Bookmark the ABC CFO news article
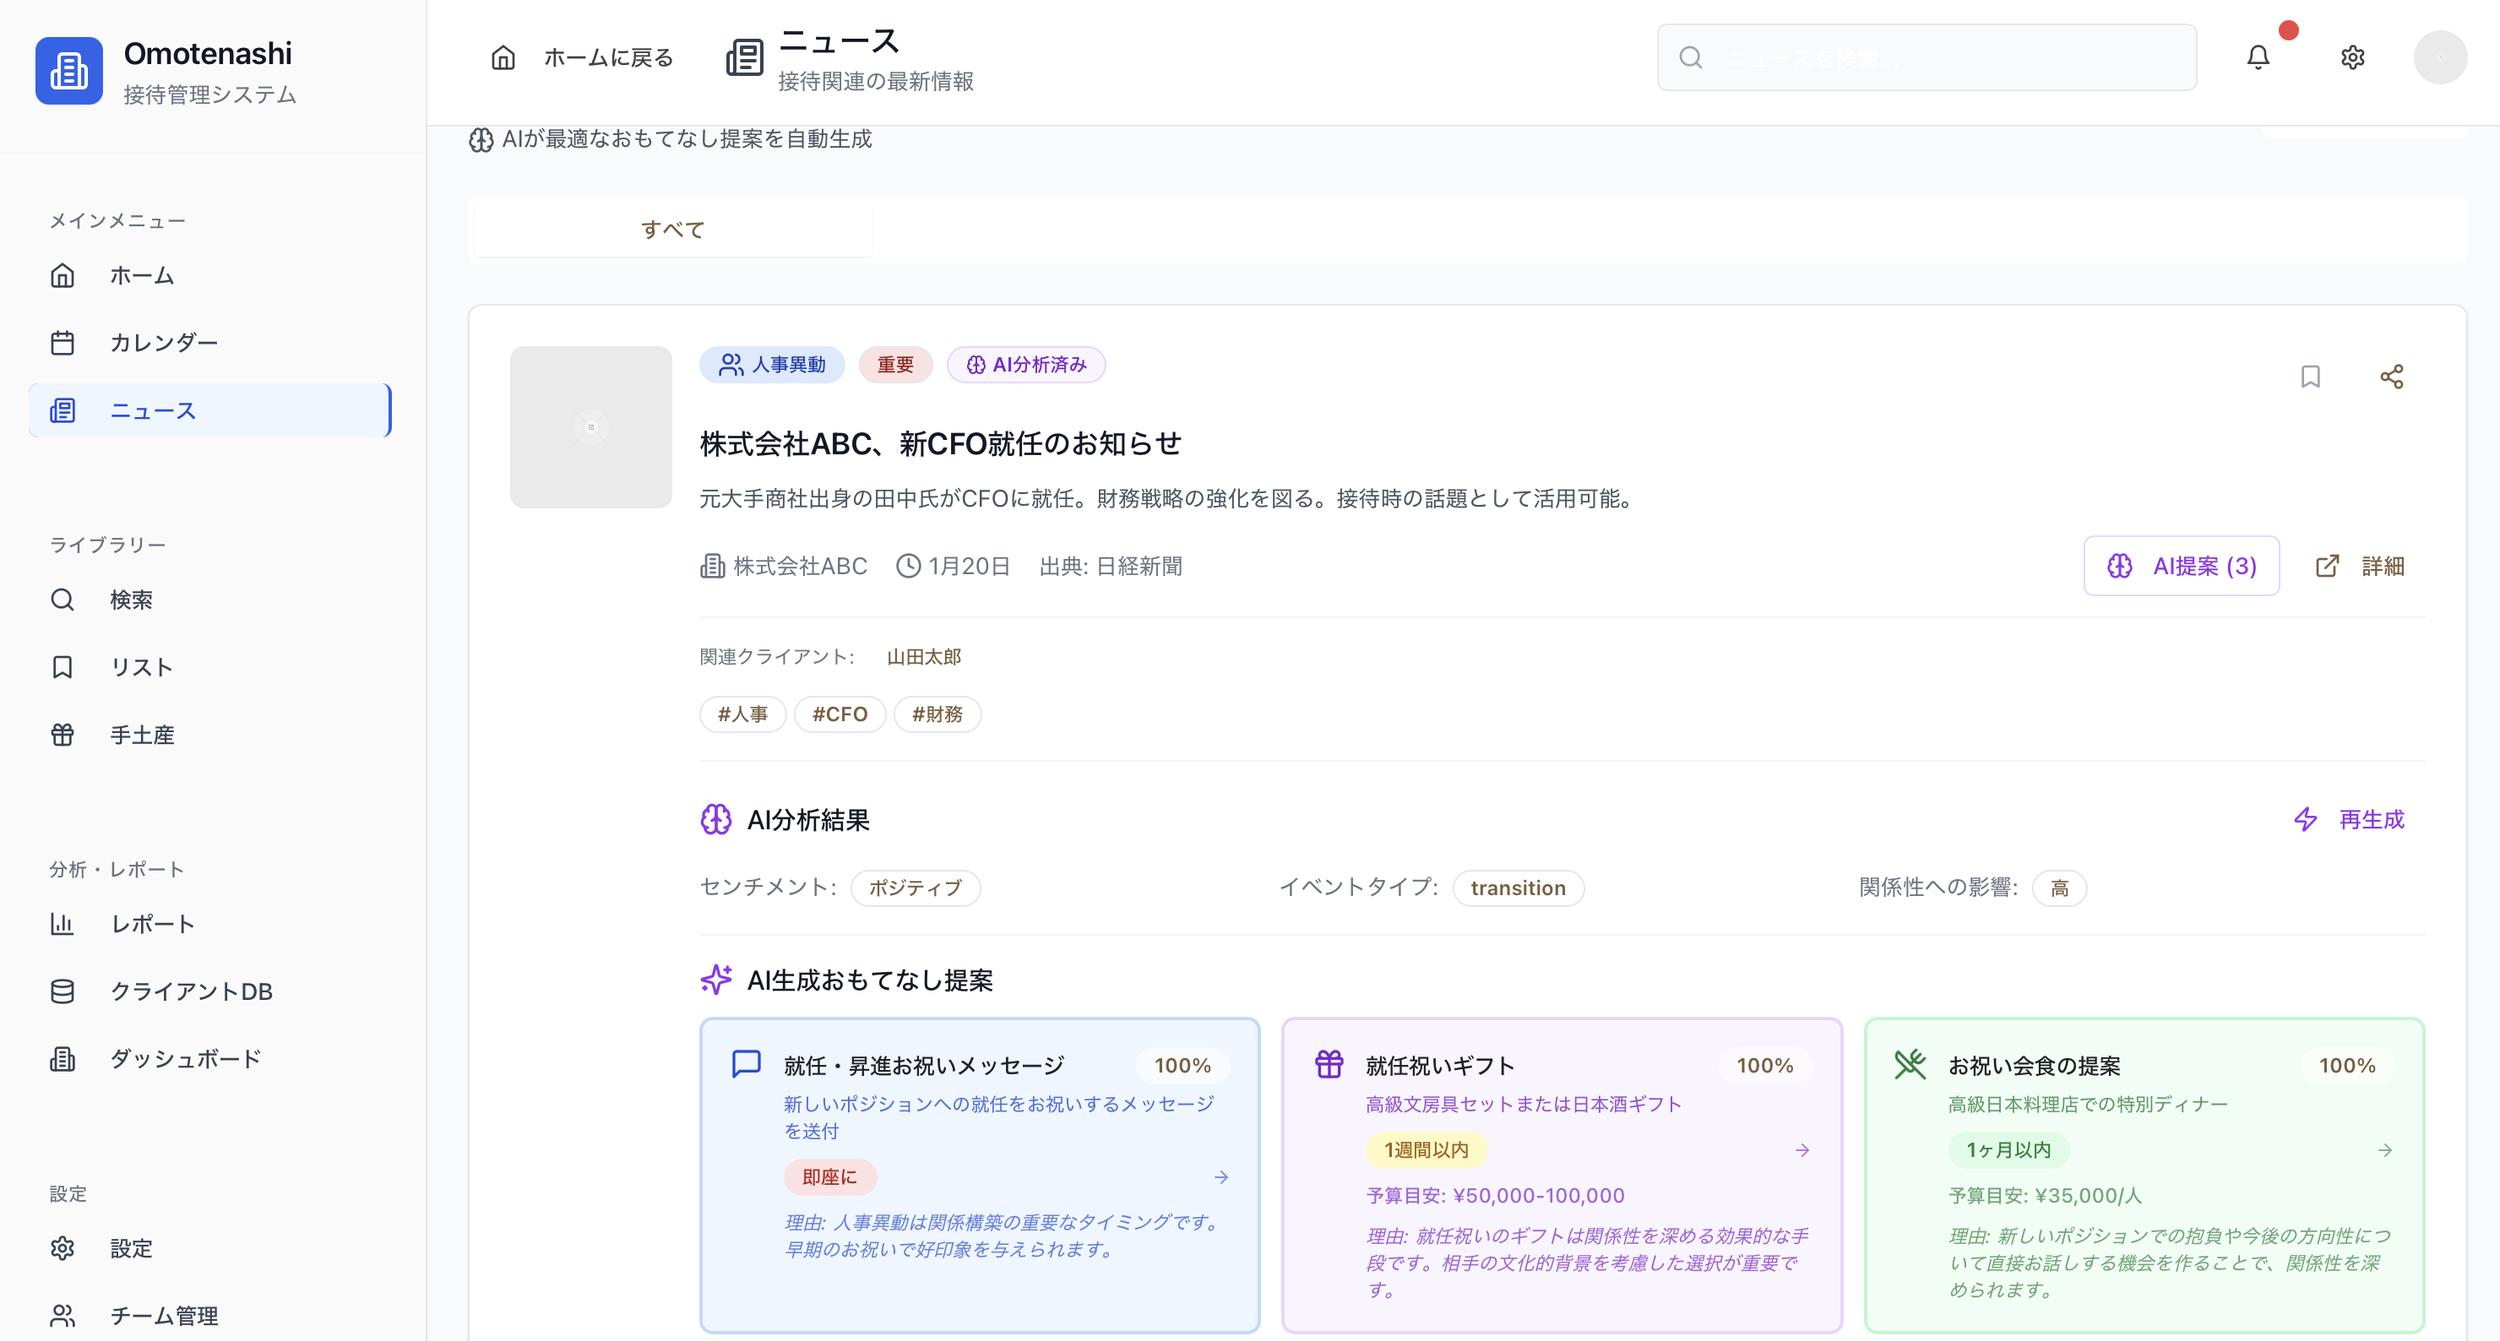Viewport: 2500px width, 1341px height. pos(2311,376)
